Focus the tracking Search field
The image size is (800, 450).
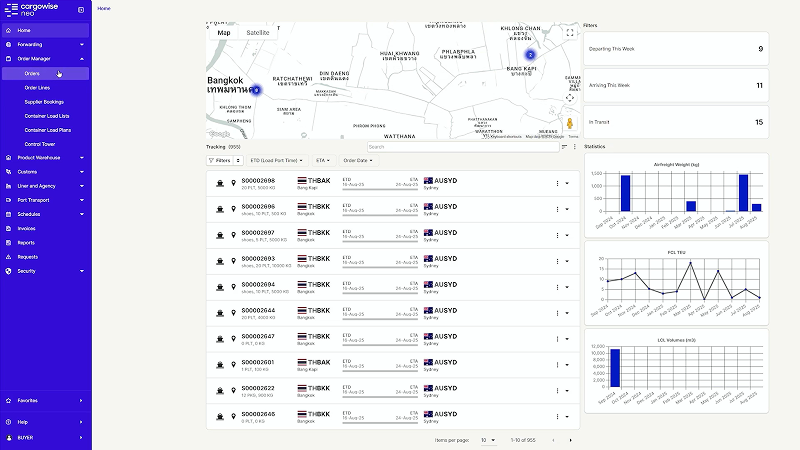463,147
